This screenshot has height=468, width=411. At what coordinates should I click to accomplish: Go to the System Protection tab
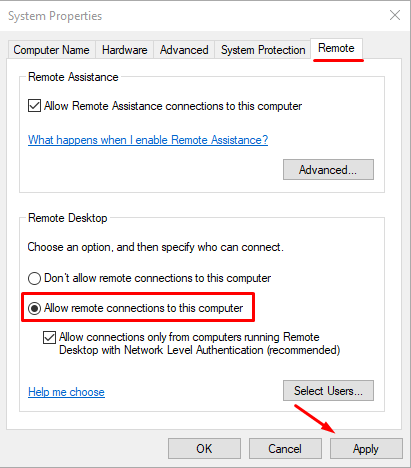point(263,50)
